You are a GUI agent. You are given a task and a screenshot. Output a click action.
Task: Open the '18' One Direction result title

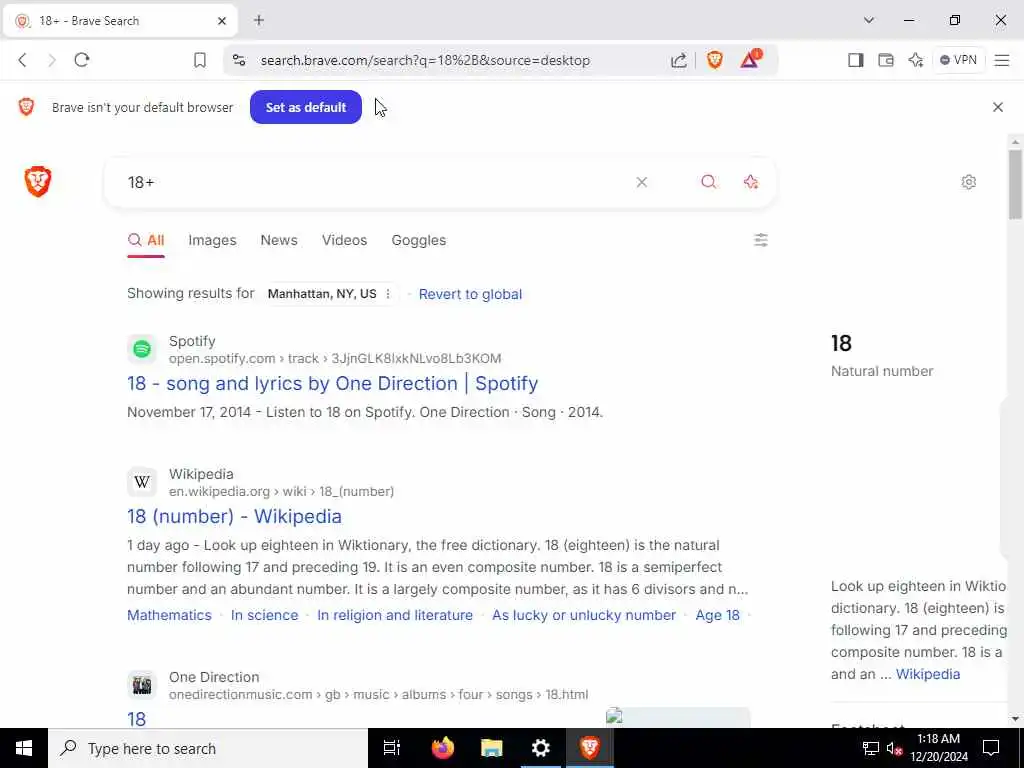pos(136,720)
